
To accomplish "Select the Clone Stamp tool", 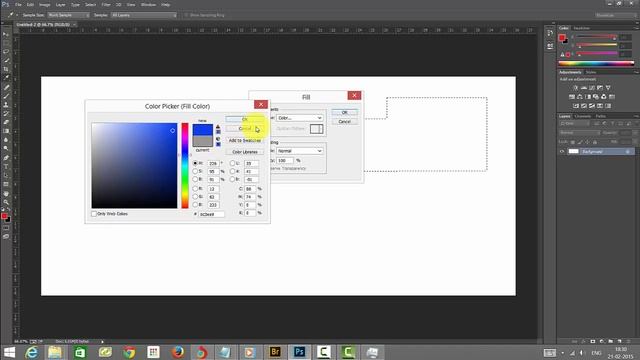I will click(6, 105).
